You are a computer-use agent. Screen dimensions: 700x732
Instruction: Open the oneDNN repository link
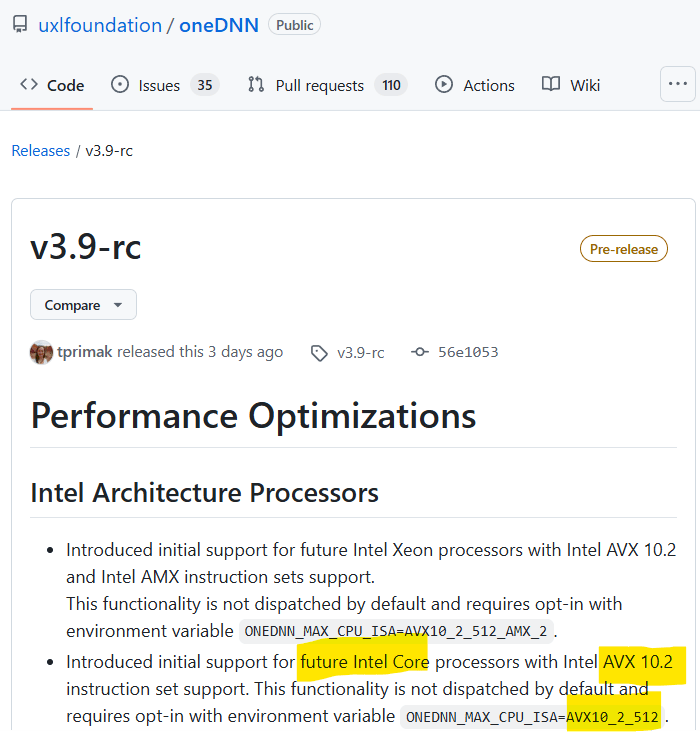coord(219,25)
